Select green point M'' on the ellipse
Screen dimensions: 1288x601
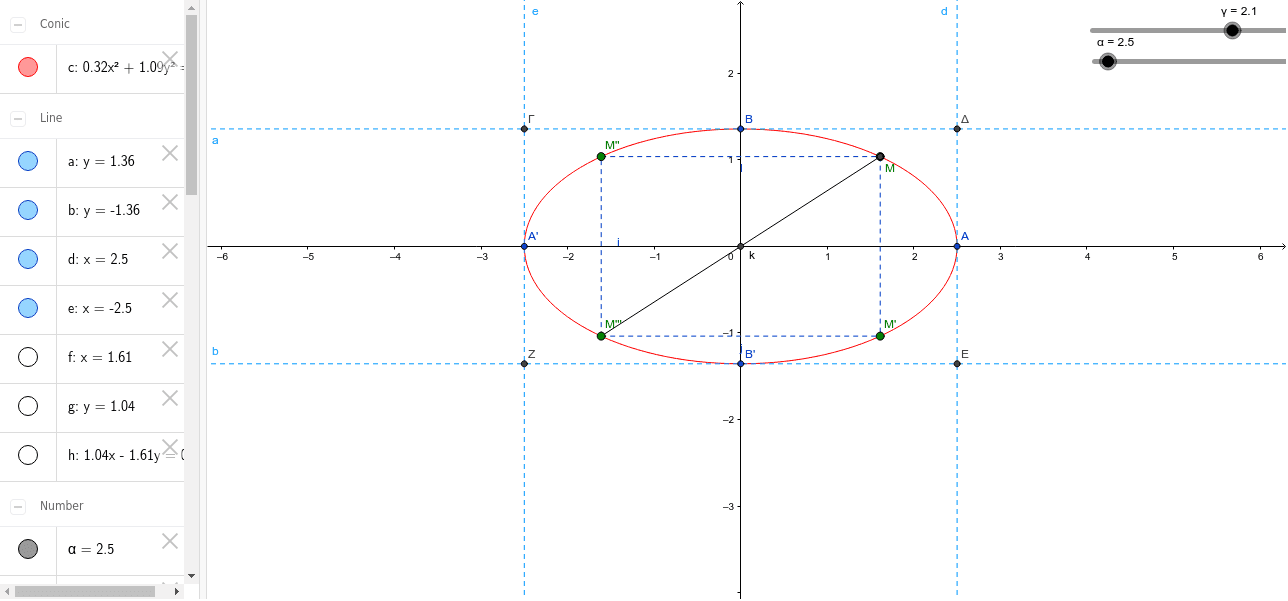point(601,156)
